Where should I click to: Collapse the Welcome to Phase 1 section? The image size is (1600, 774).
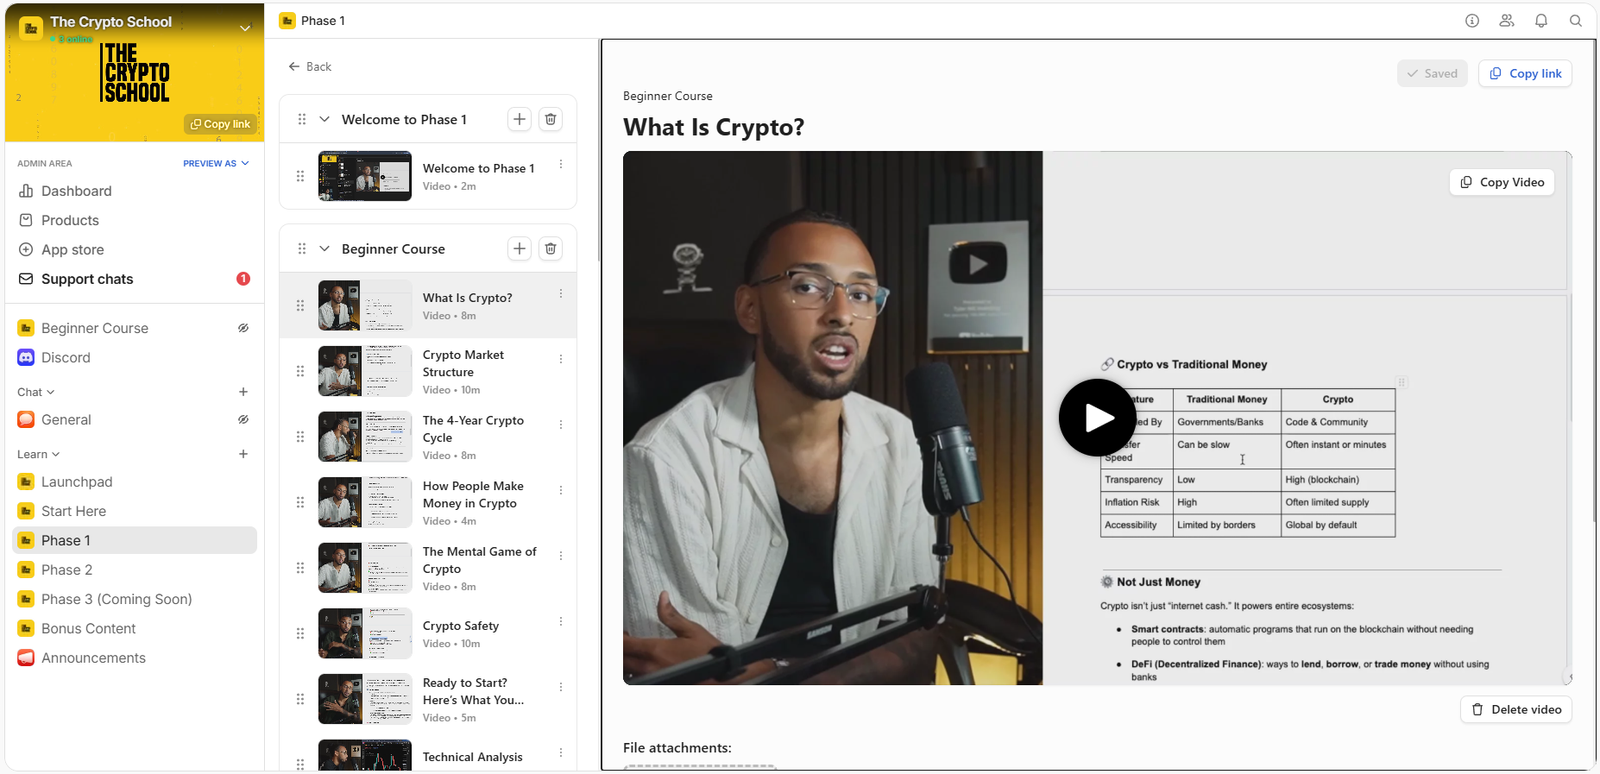click(324, 120)
